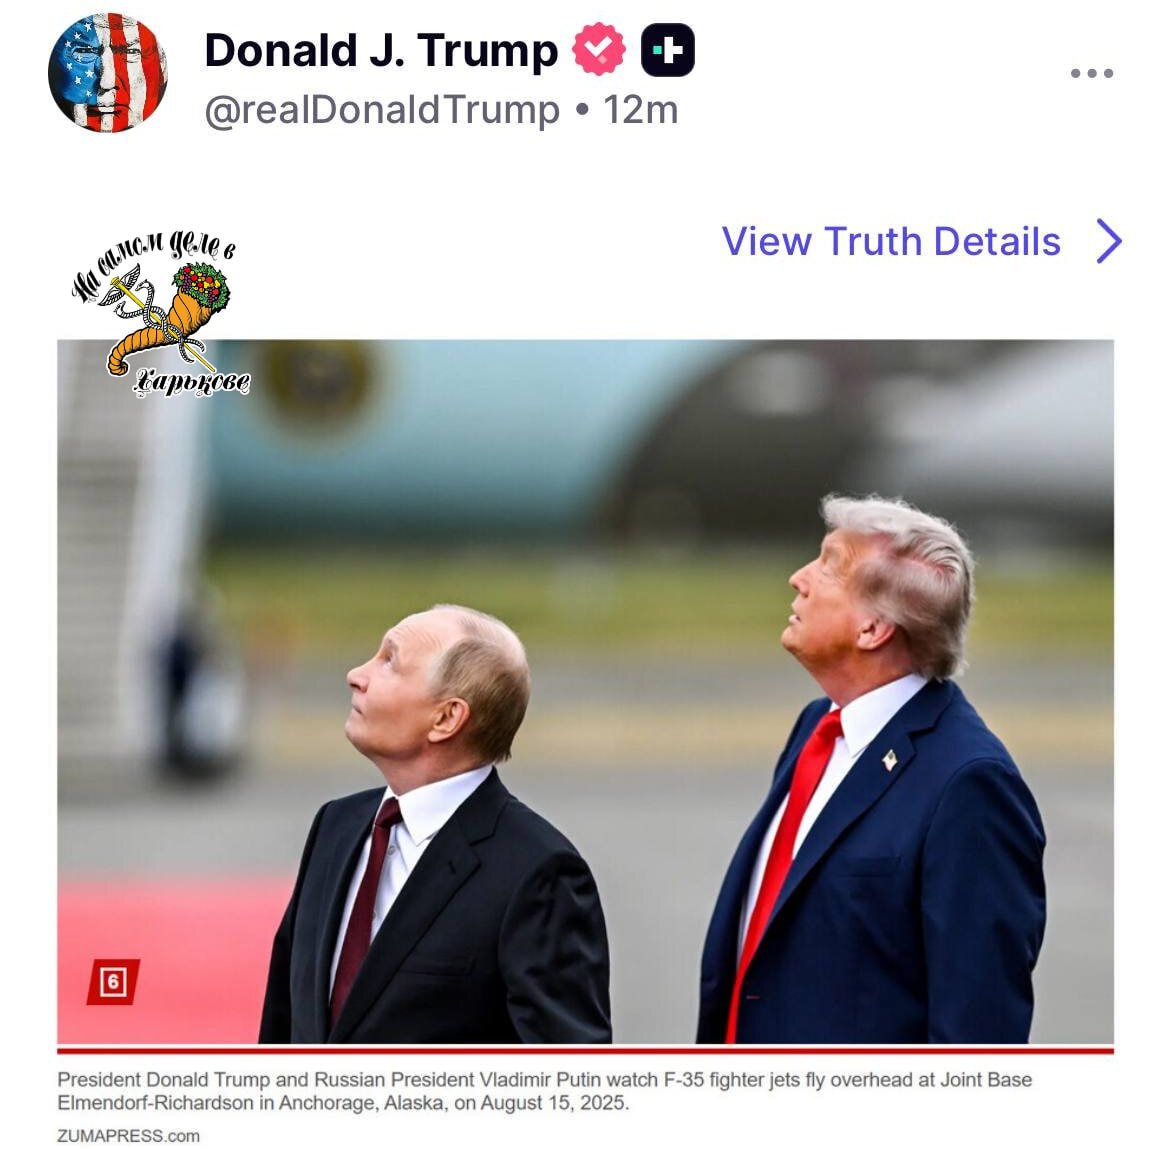Tap the Харькове watermark text

[x=192, y=383]
